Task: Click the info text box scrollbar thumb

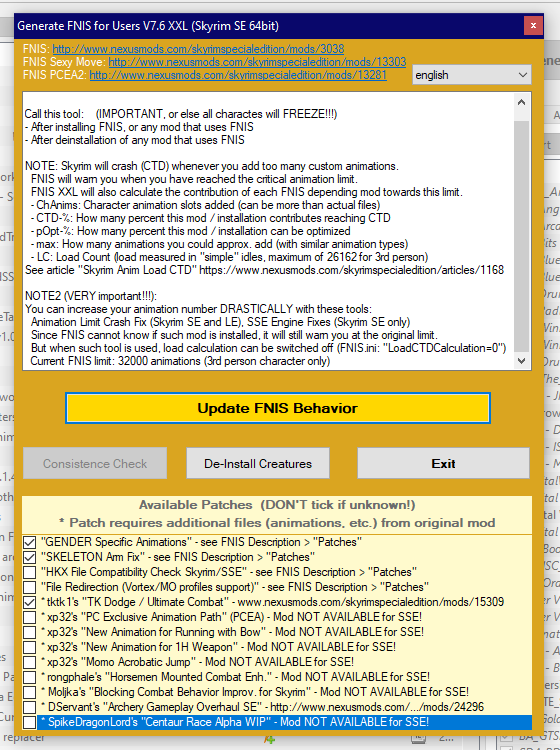Action: [x=521, y=237]
